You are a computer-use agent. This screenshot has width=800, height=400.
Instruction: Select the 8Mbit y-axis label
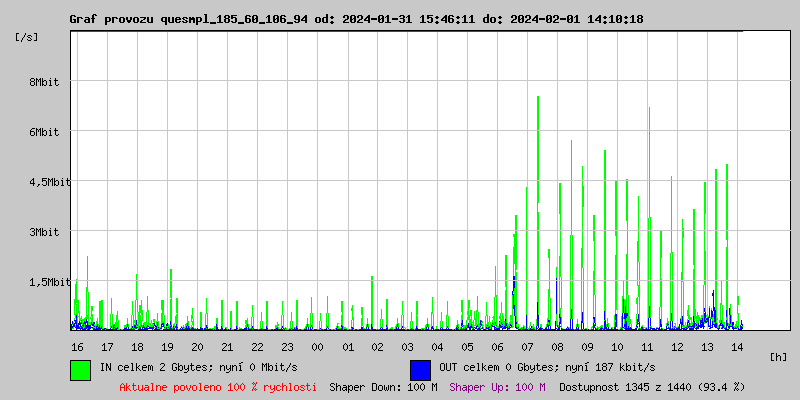pyautogui.click(x=45, y=82)
